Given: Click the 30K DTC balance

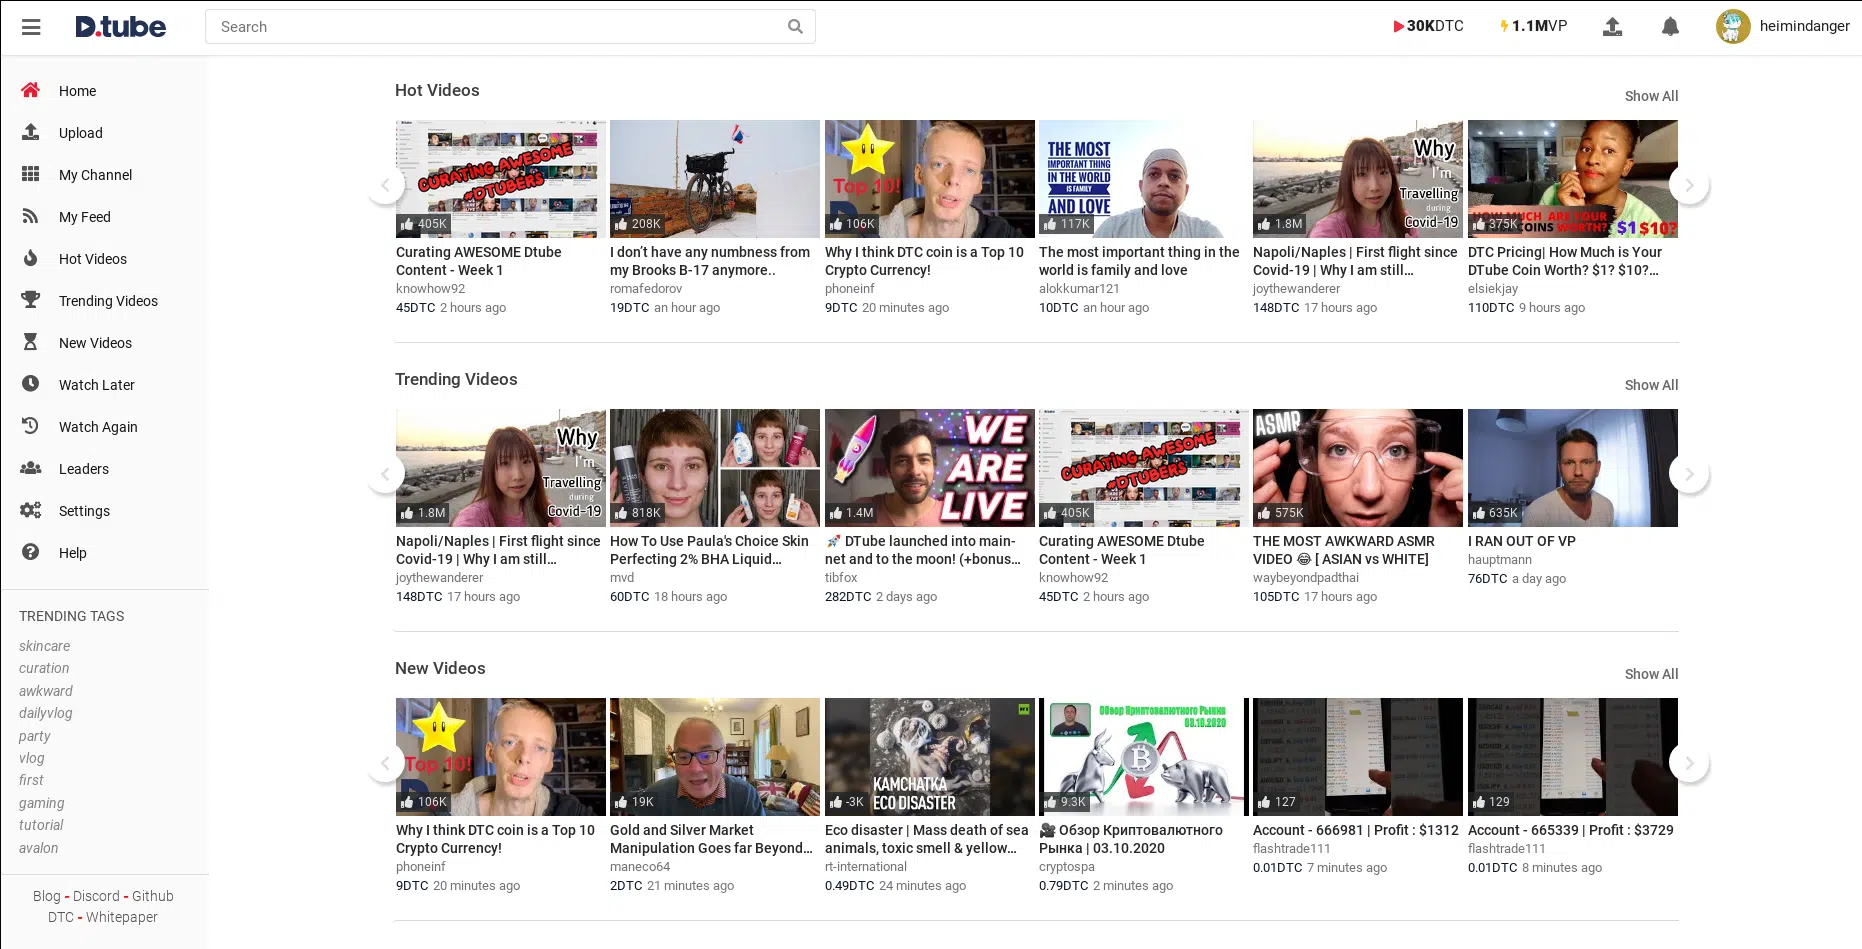Looking at the screenshot, I should coord(1428,26).
